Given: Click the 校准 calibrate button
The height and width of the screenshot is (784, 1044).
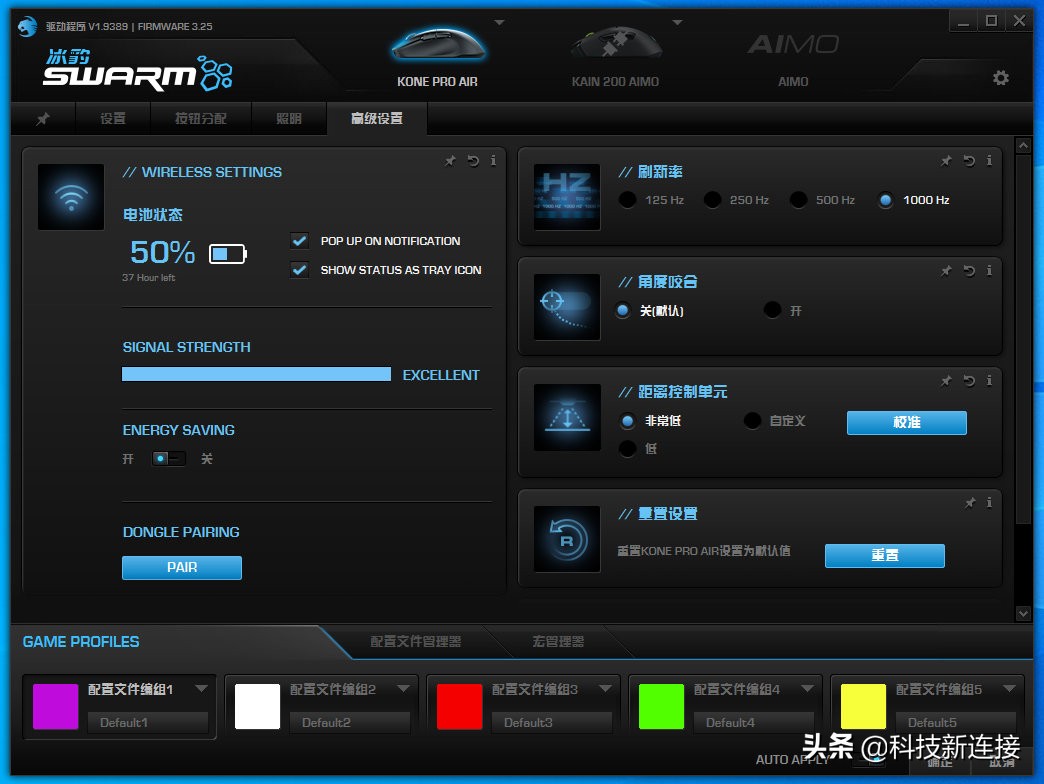Looking at the screenshot, I should [906, 423].
